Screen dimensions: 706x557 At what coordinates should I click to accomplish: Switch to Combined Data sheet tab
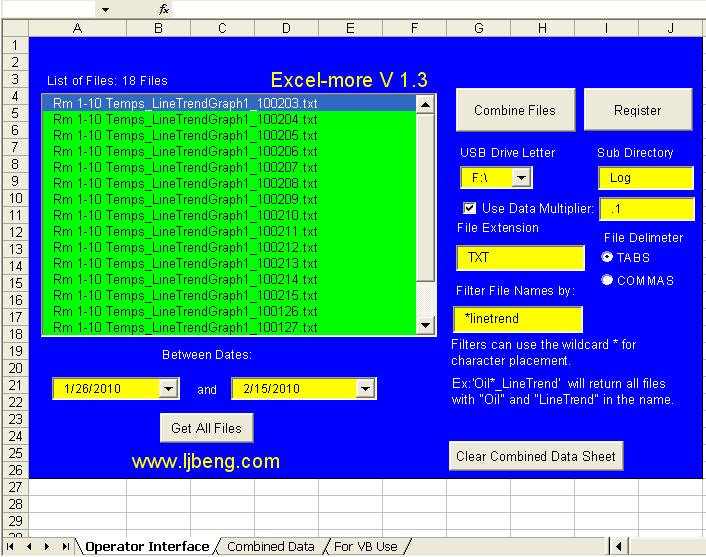271,547
